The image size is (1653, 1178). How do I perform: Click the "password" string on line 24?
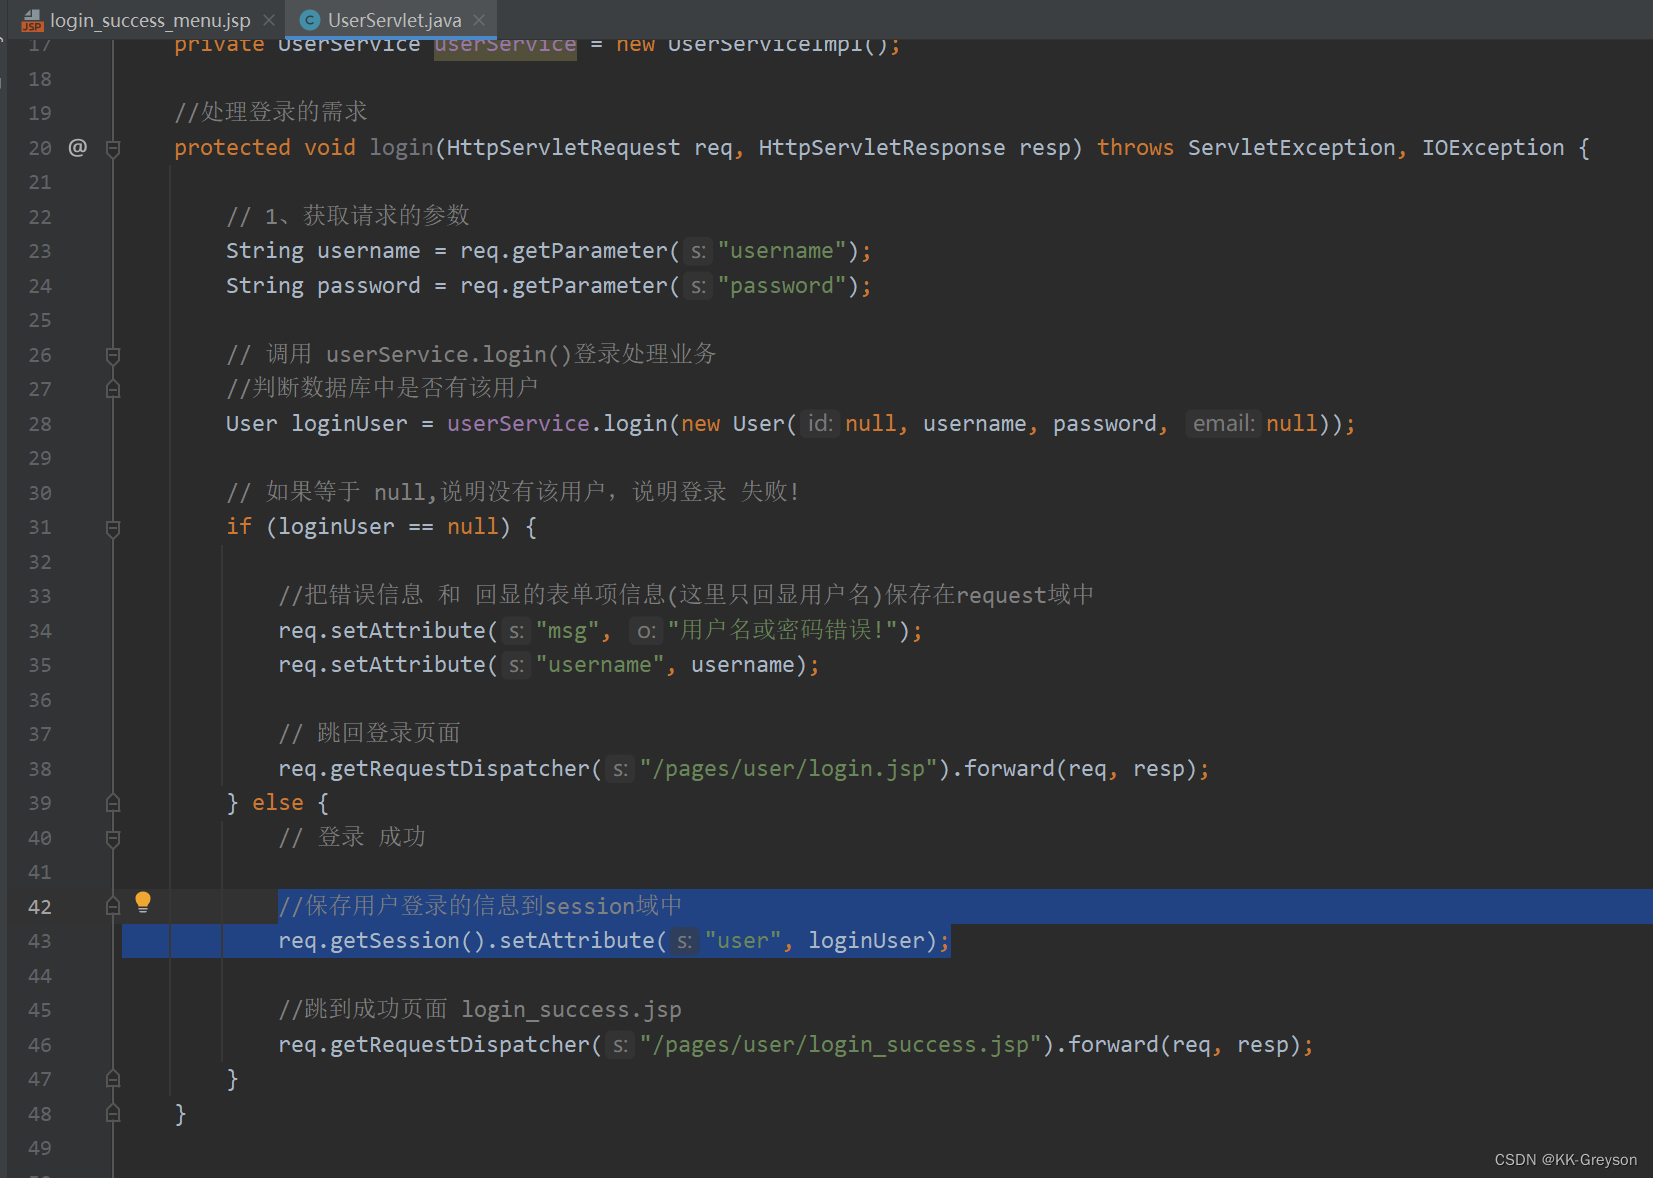coord(782,286)
